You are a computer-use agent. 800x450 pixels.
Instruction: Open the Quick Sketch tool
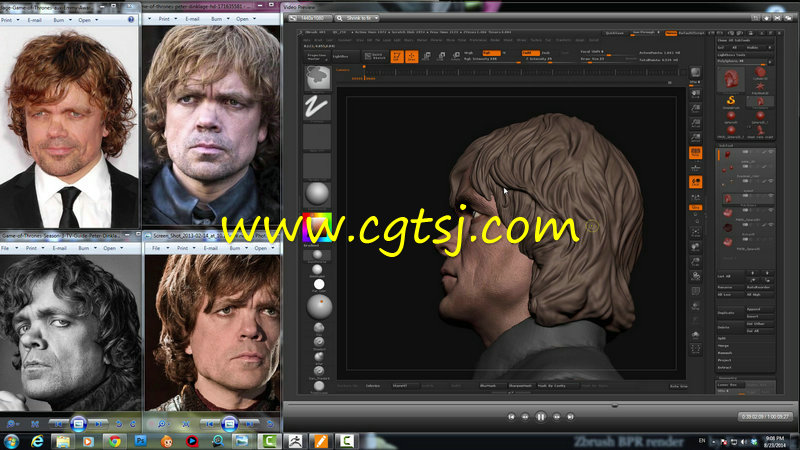click(375, 56)
